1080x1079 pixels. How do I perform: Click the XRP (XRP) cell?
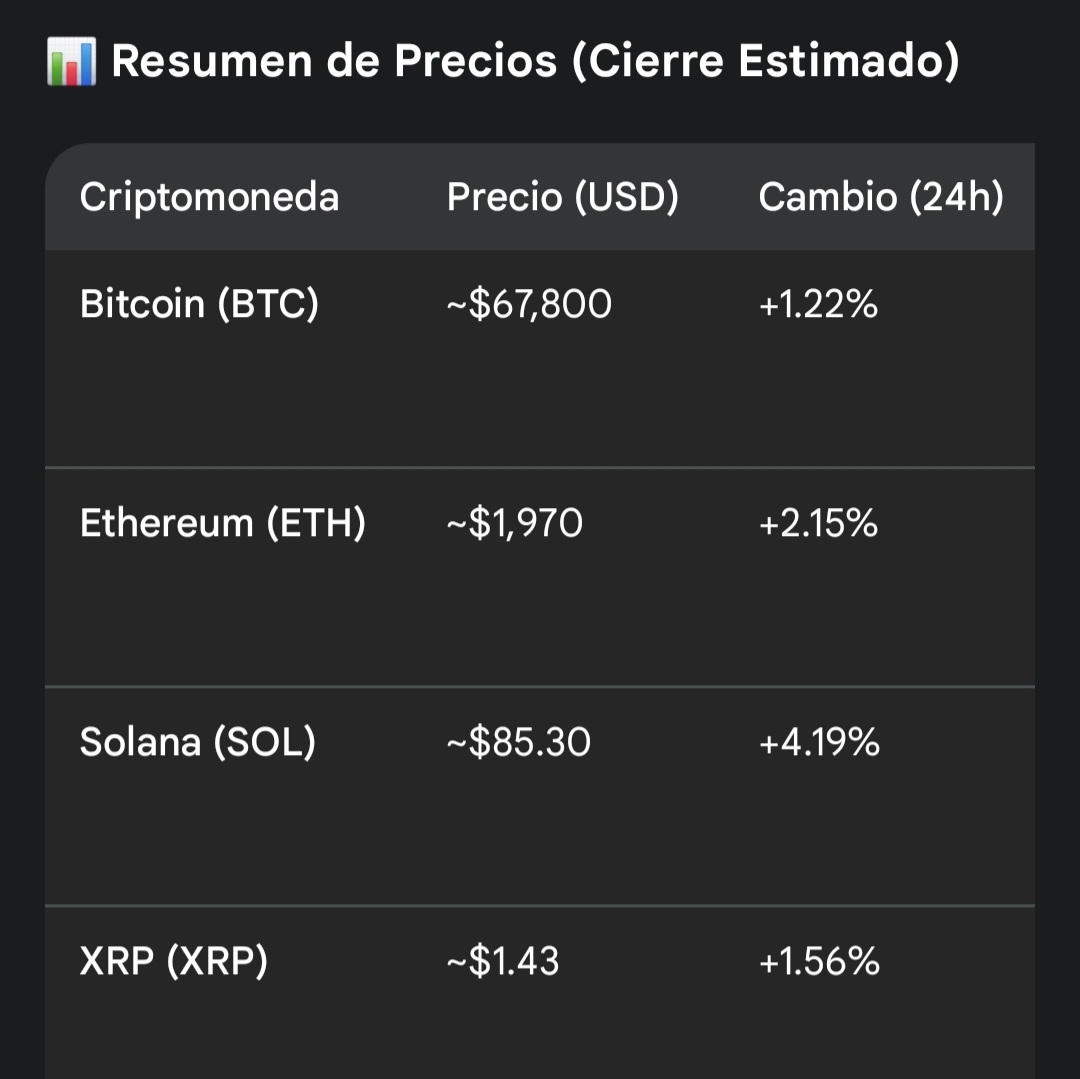coord(173,961)
